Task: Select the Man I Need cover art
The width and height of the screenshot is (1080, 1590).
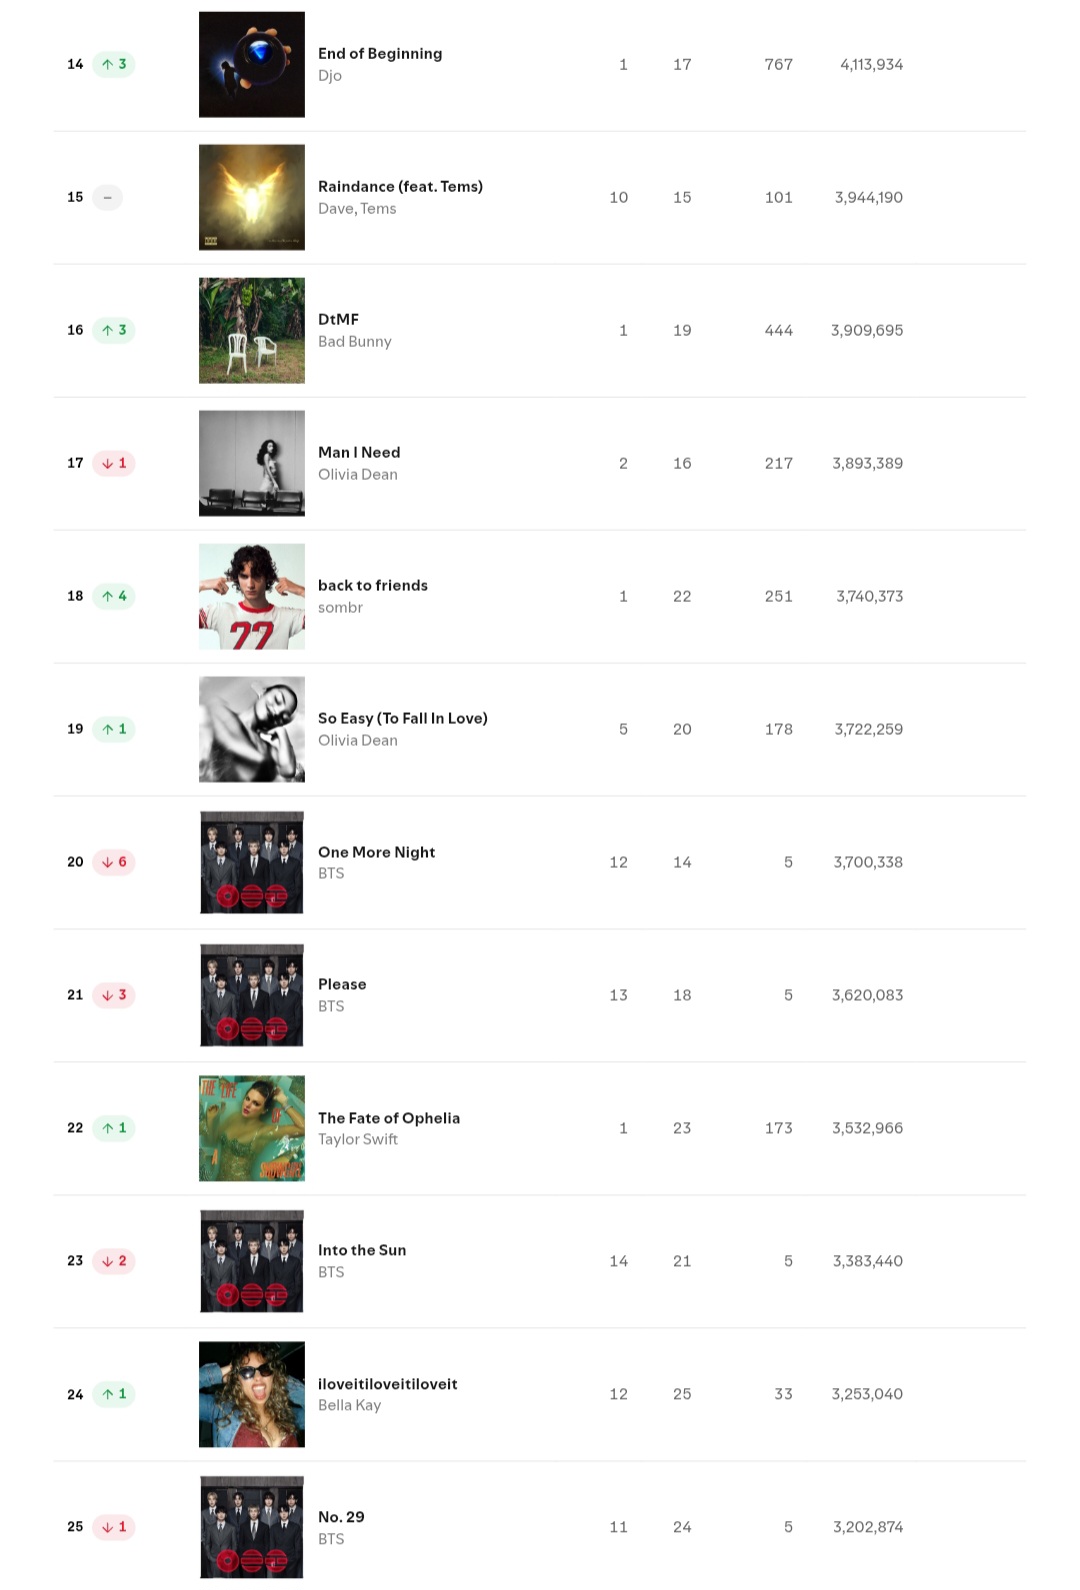Action: [252, 463]
